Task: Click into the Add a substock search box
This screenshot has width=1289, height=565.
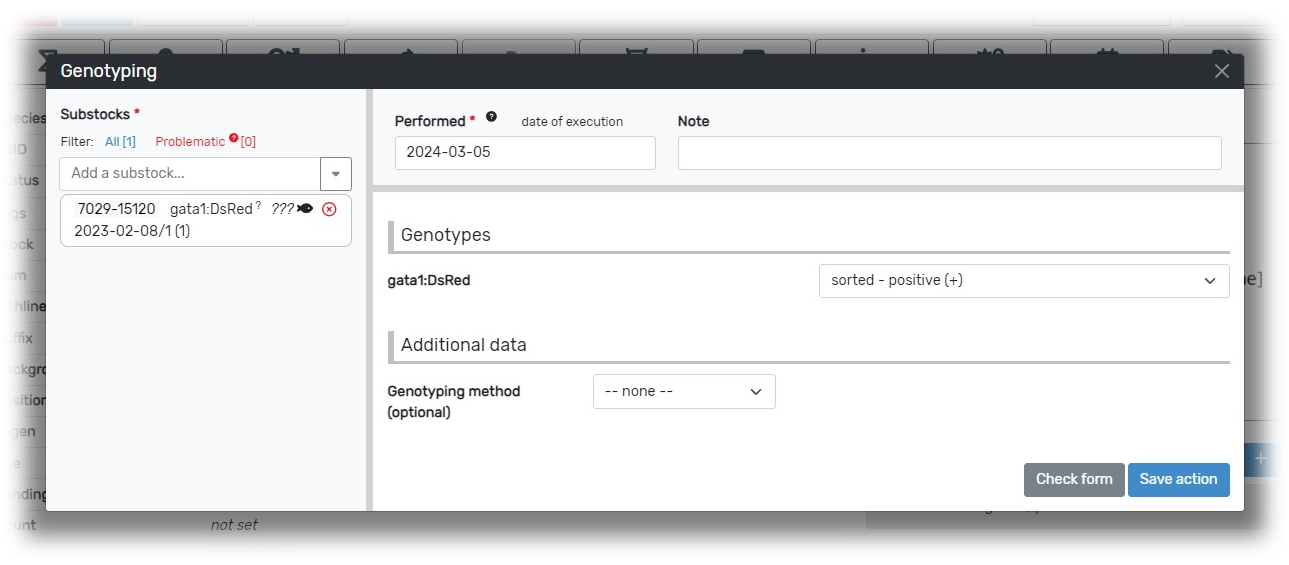Action: 190,173
